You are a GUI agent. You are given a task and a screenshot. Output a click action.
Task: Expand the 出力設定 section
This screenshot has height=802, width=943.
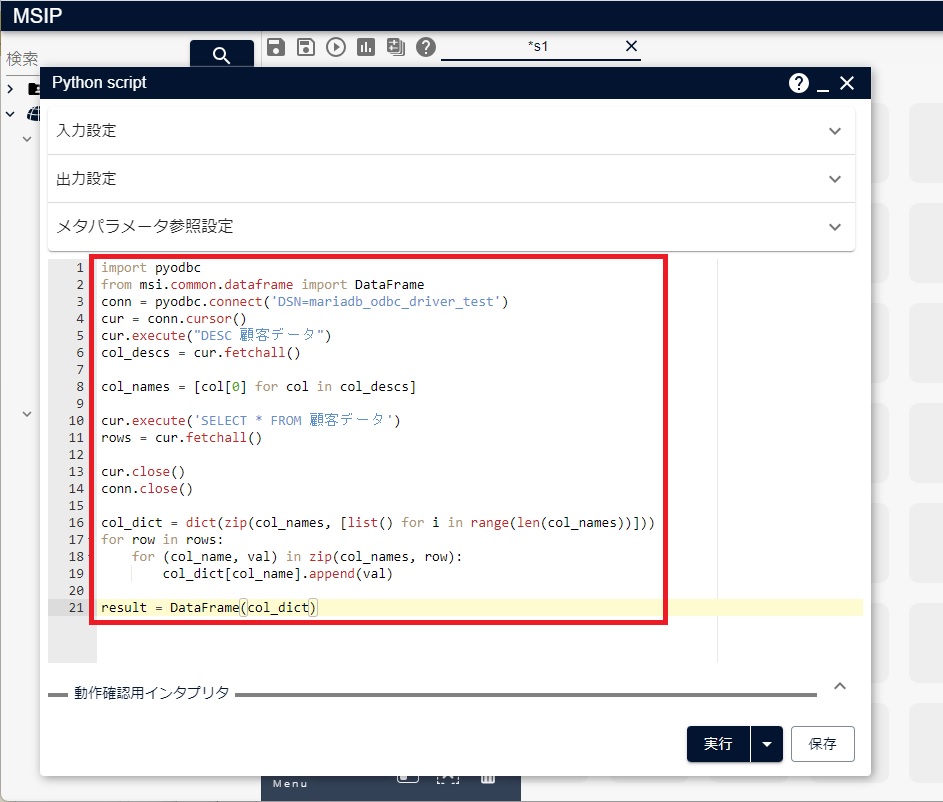coord(451,179)
